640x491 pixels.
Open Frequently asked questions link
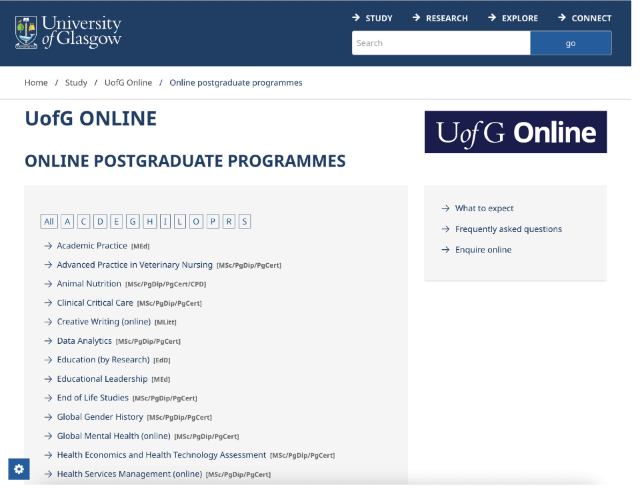pyautogui.click(x=509, y=229)
